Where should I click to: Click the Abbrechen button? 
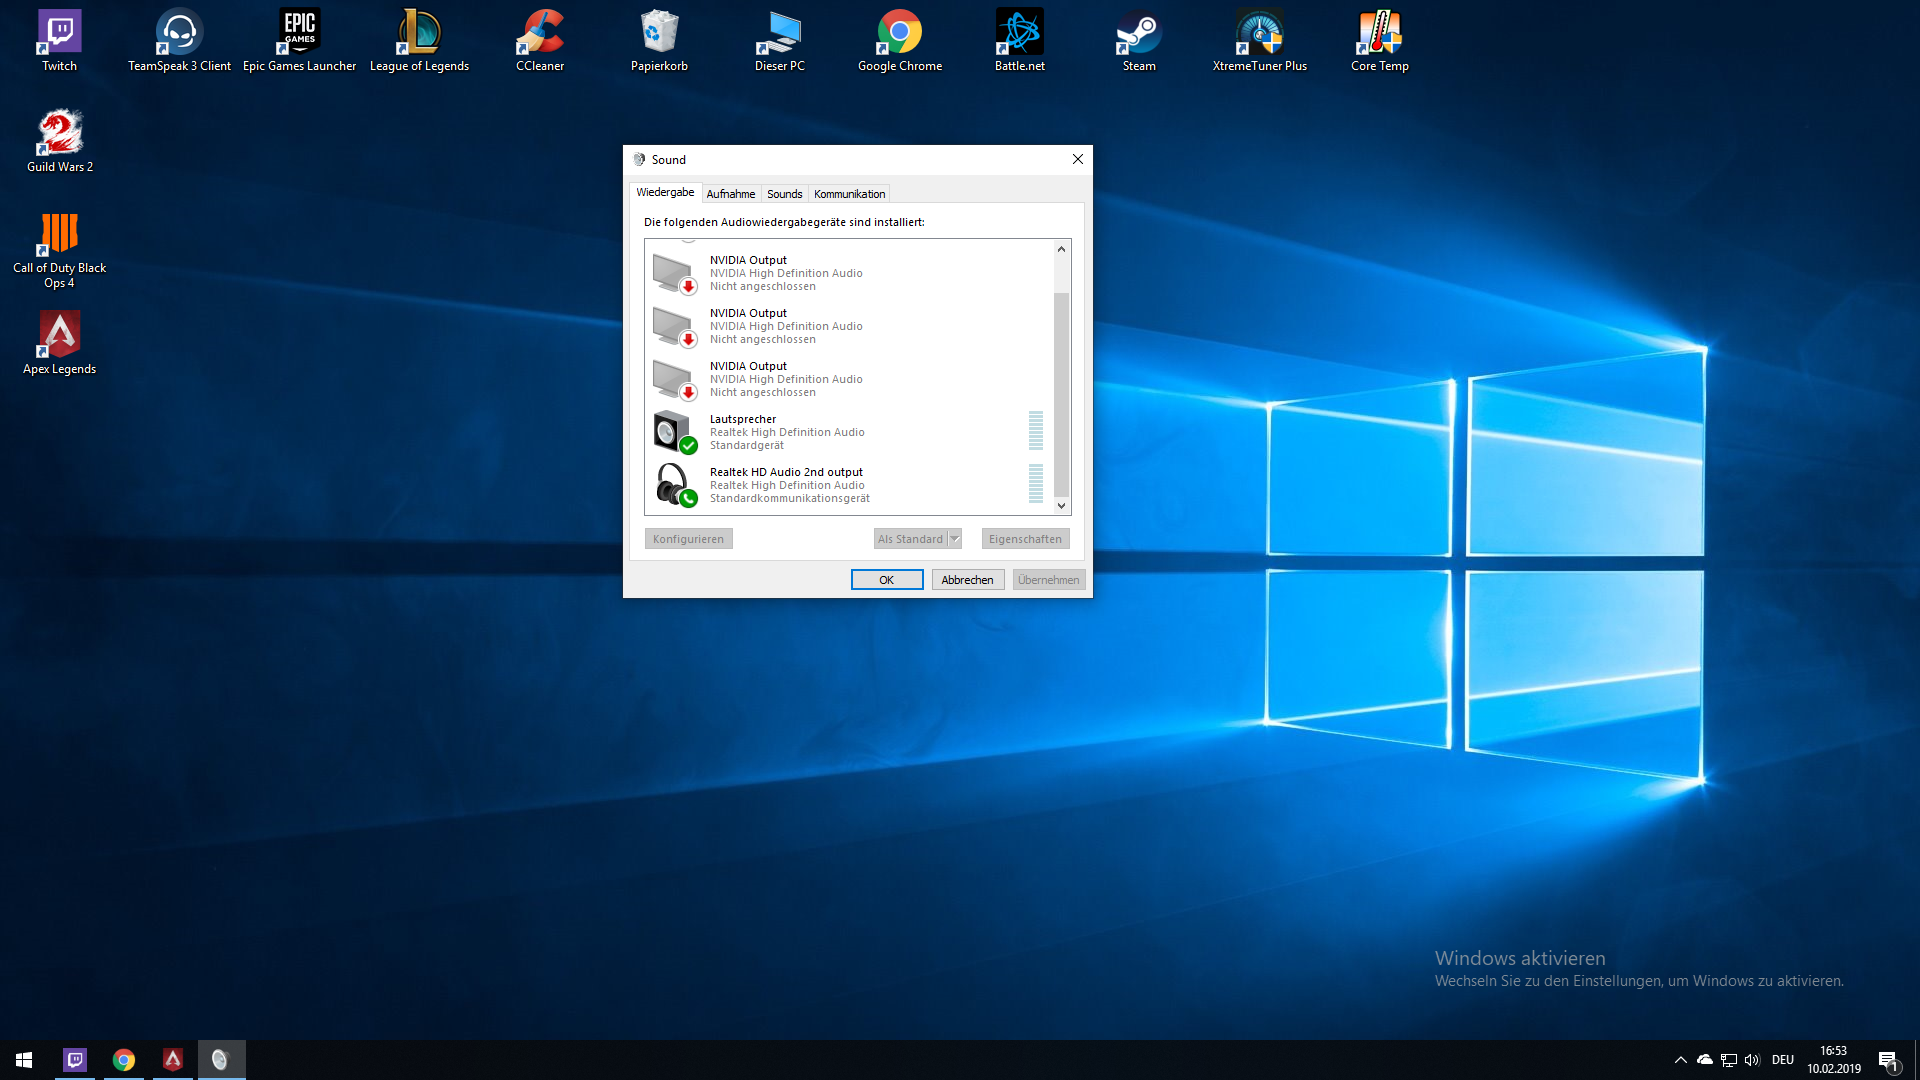coord(967,580)
